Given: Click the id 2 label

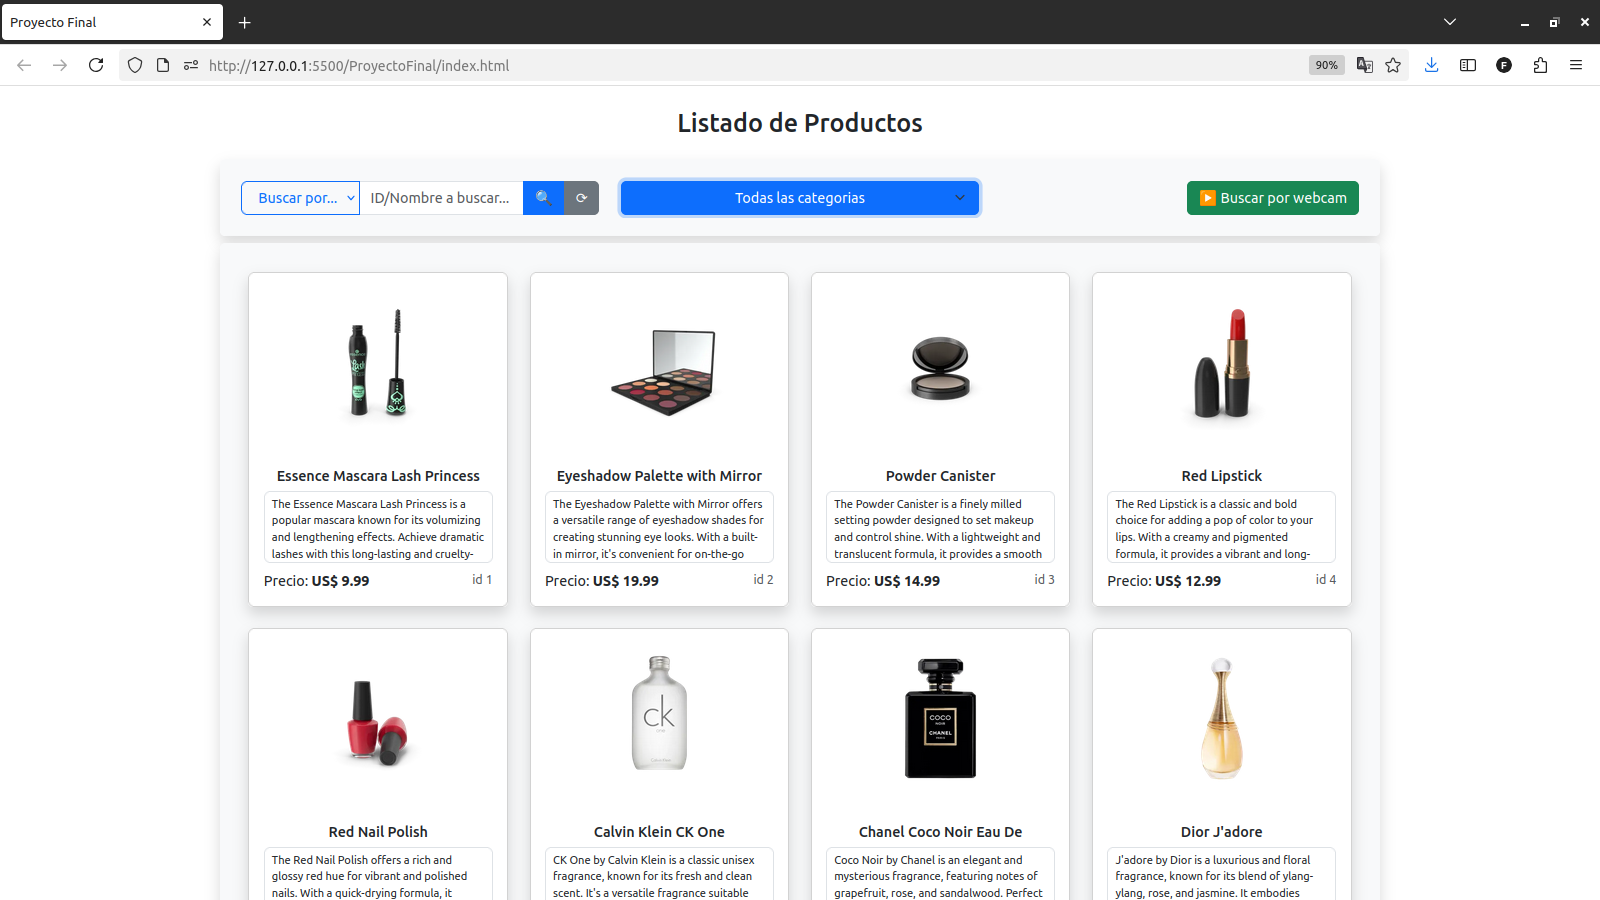Looking at the screenshot, I should point(763,580).
